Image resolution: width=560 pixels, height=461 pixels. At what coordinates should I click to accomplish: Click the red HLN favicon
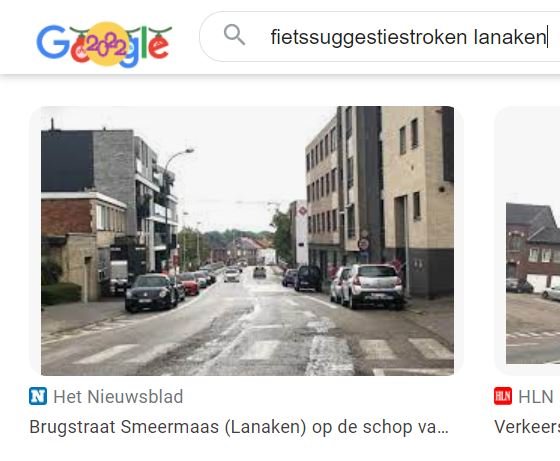(503, 396)
